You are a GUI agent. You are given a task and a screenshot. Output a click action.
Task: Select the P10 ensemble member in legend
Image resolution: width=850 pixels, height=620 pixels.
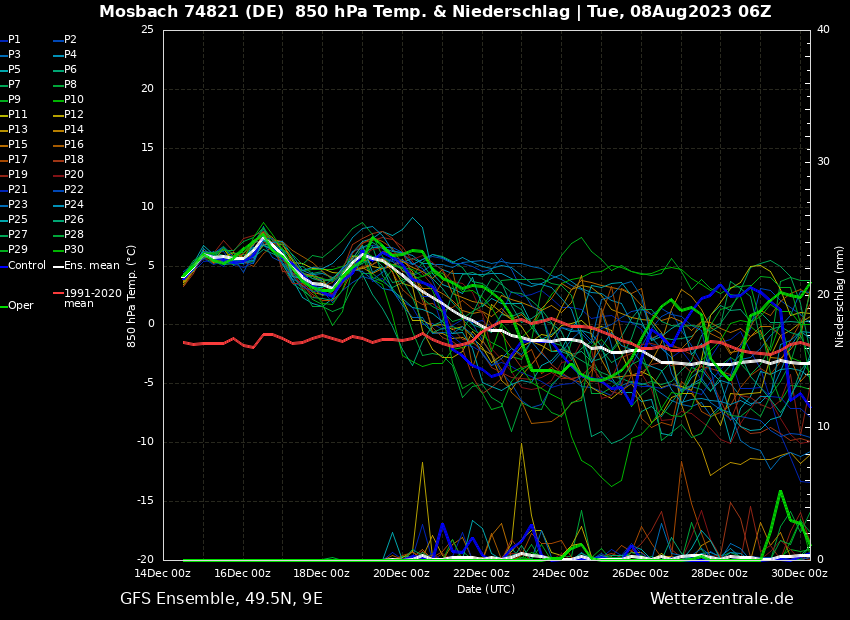(74, 100)
